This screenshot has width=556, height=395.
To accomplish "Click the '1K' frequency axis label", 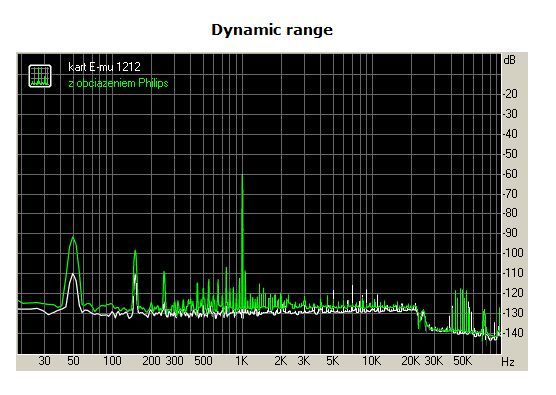I will [241, 361].
